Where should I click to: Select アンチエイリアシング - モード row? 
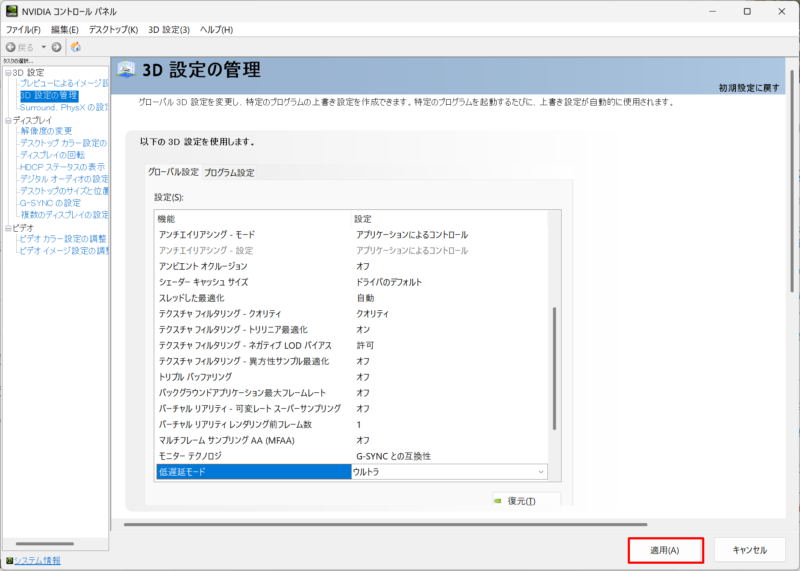(x=352, y=235)
